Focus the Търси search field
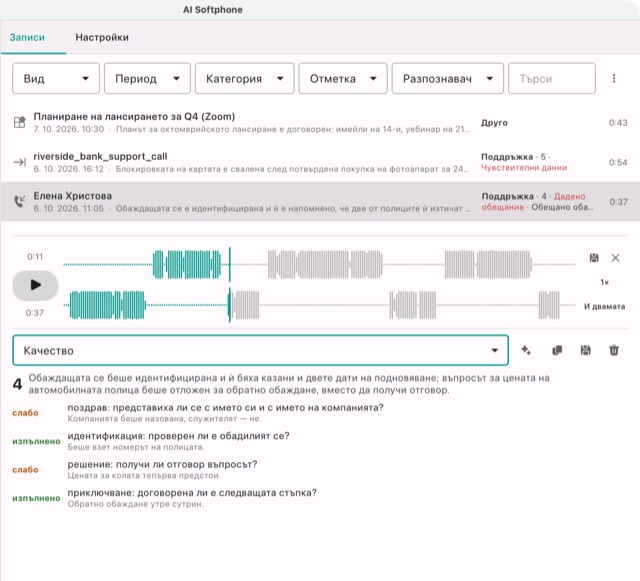 tap(552, 78)
